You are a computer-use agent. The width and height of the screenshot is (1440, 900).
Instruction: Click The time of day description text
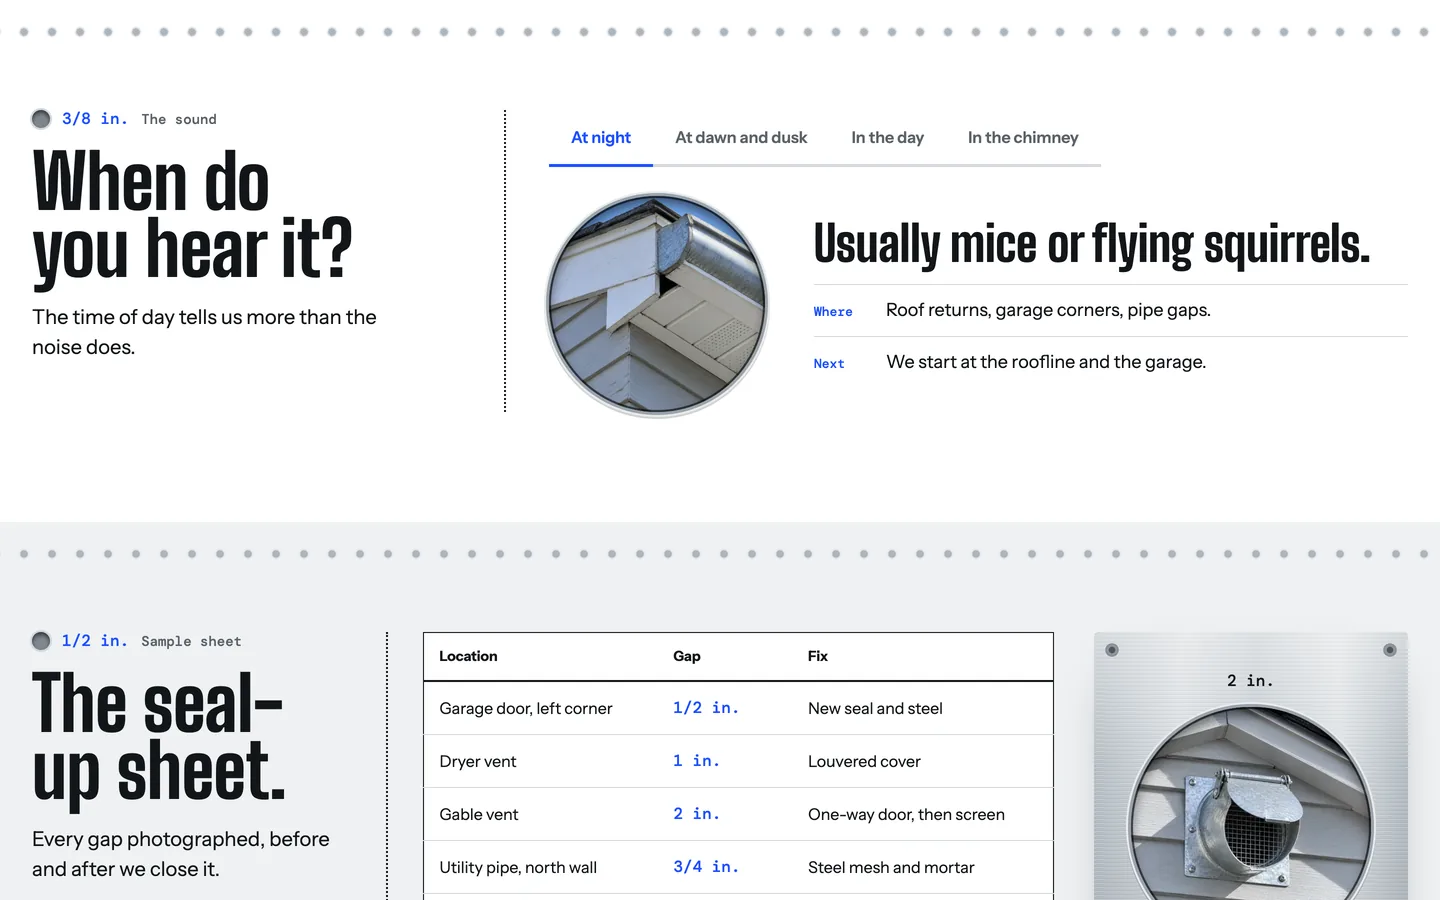(x=204, y=332)
